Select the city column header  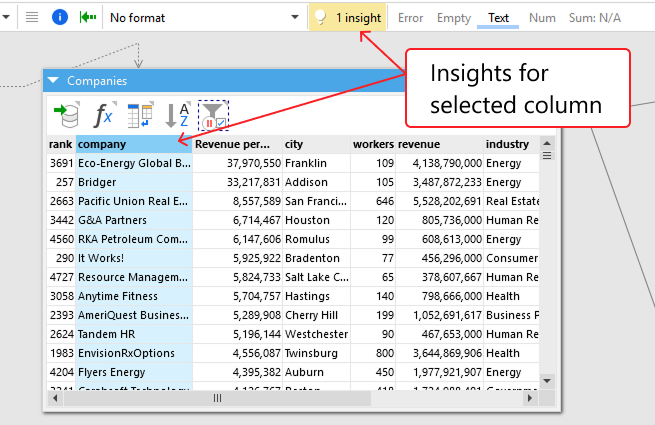click(x=316, y=144)
